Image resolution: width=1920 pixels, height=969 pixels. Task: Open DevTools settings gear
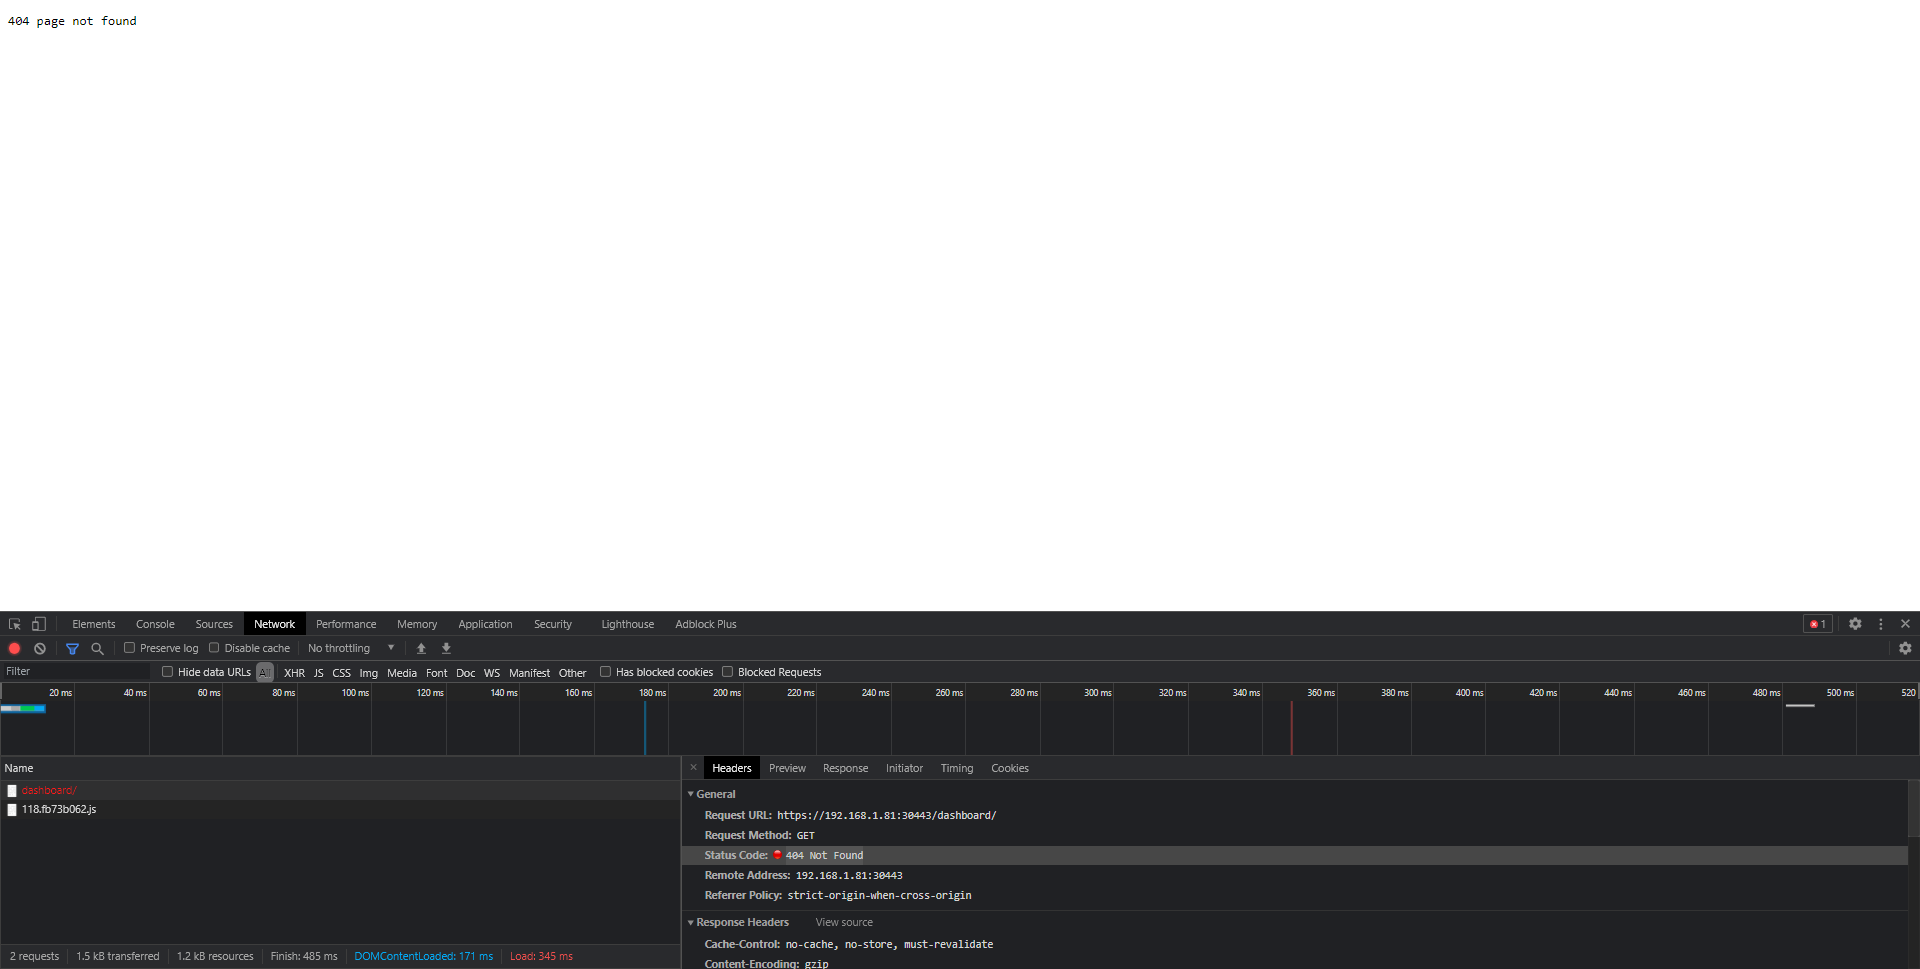coord(1855,623)
